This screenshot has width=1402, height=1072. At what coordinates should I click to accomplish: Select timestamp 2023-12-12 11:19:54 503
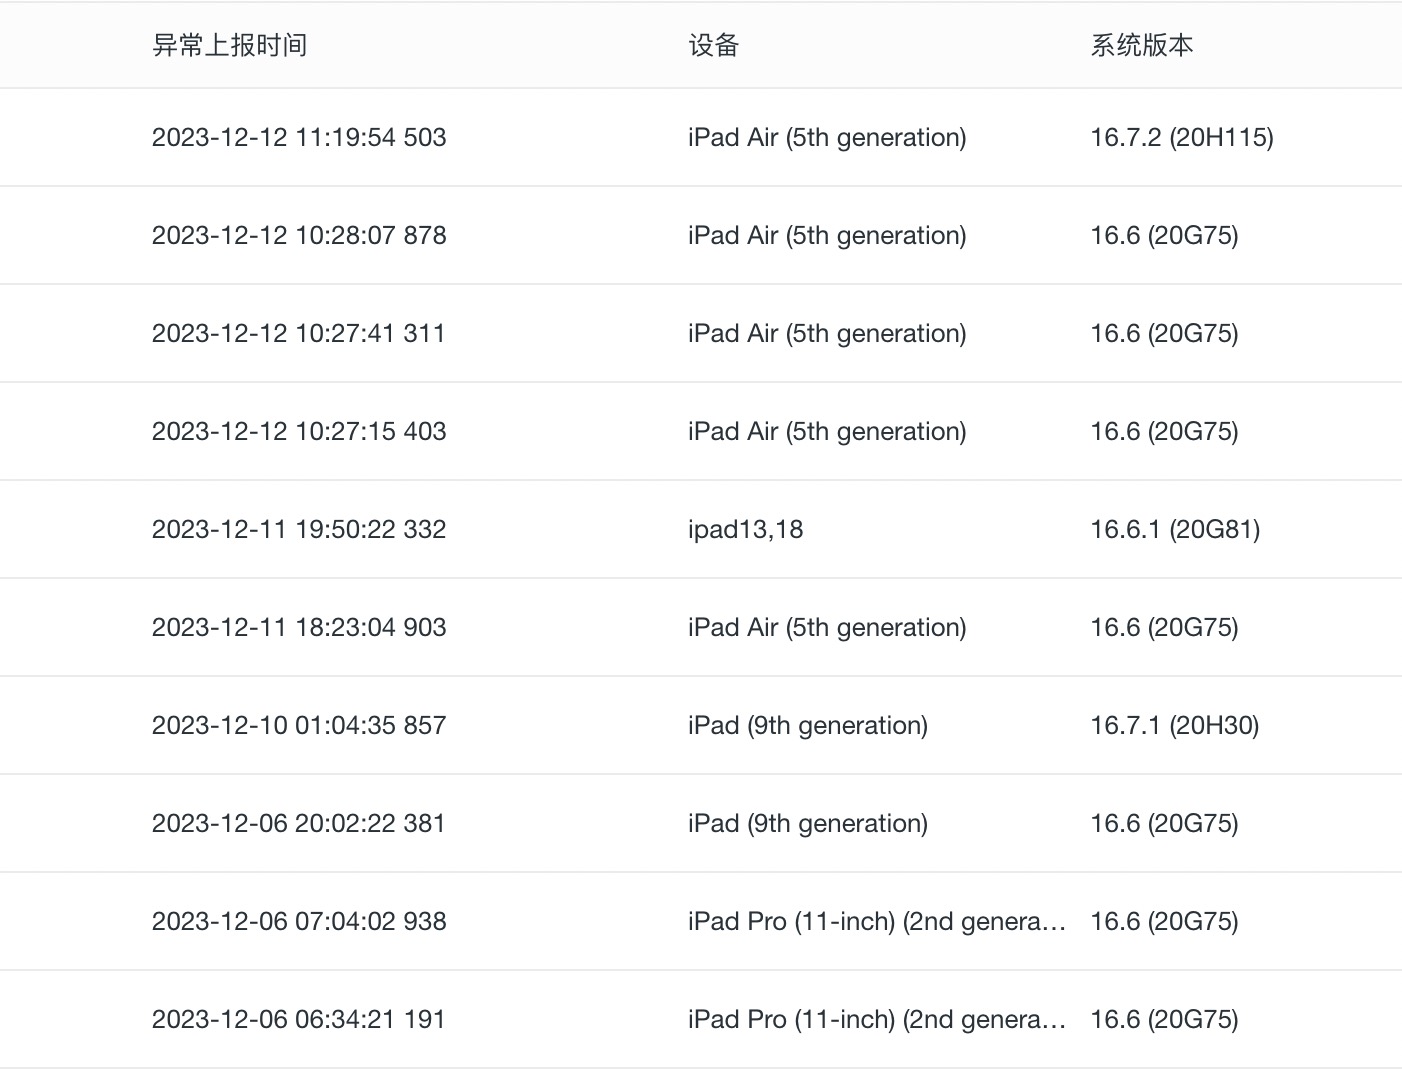pos(299,137)
